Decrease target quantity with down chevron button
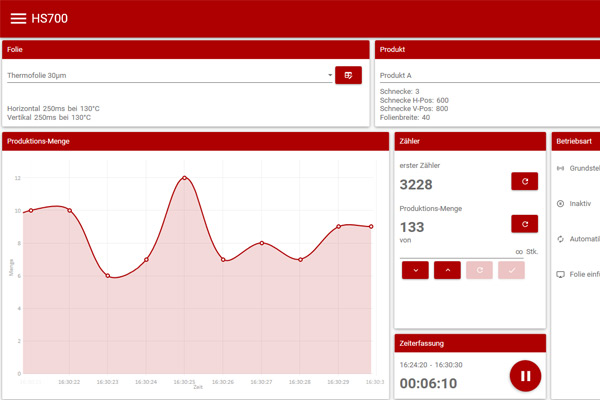 pos(415,270)
